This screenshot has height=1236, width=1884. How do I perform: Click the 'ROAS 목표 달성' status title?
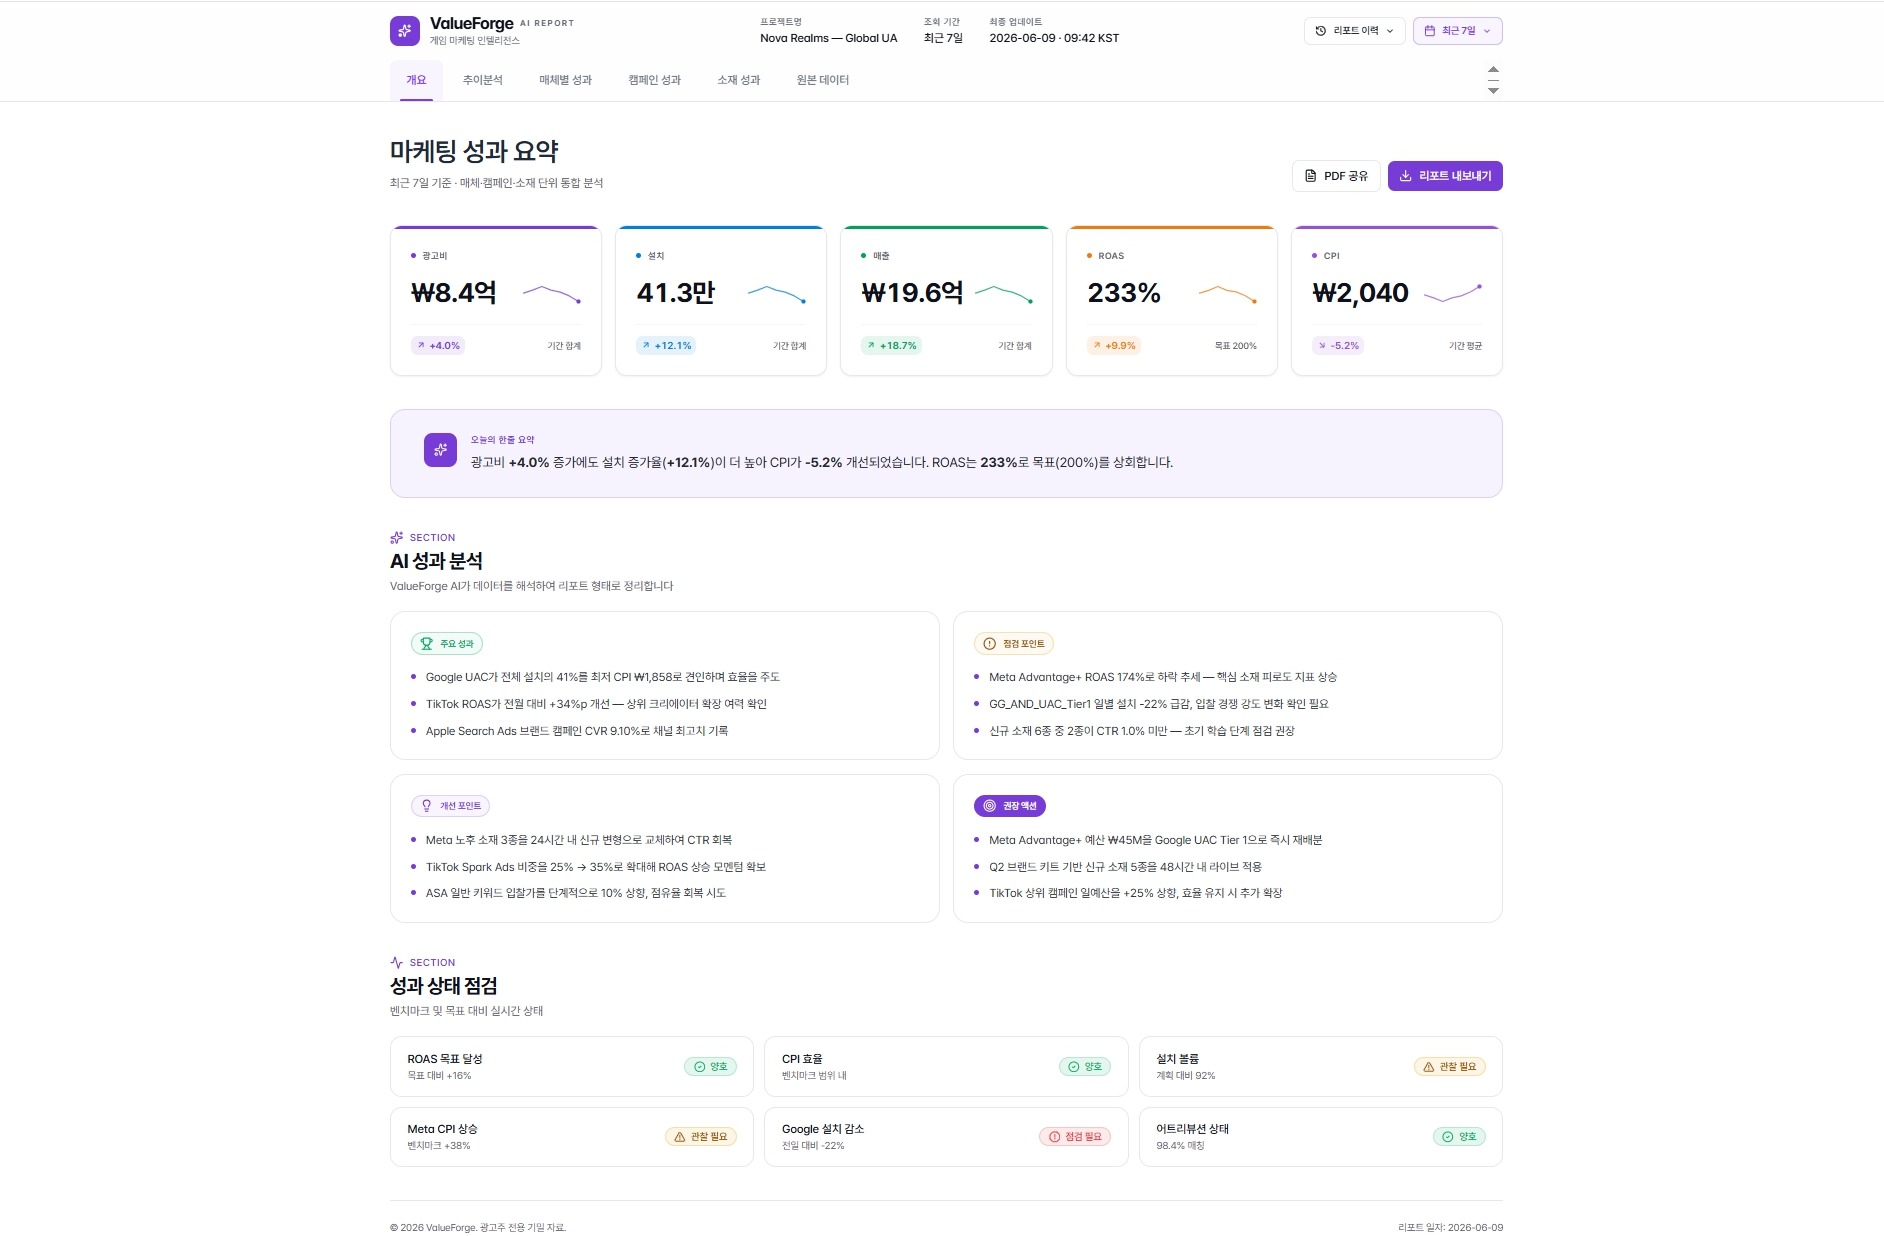tap(445, 1059)
